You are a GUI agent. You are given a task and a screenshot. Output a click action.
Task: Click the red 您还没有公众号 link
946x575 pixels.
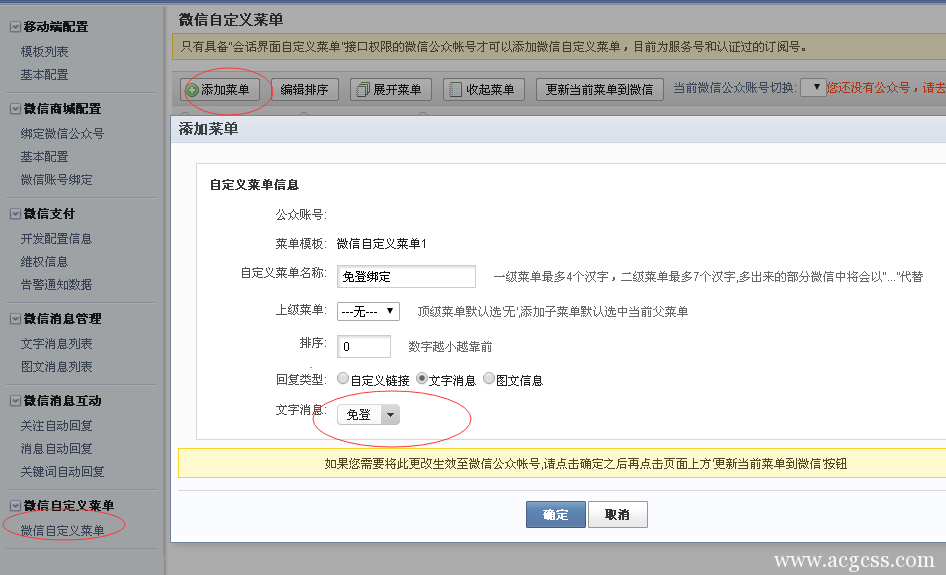coord(886,88)
